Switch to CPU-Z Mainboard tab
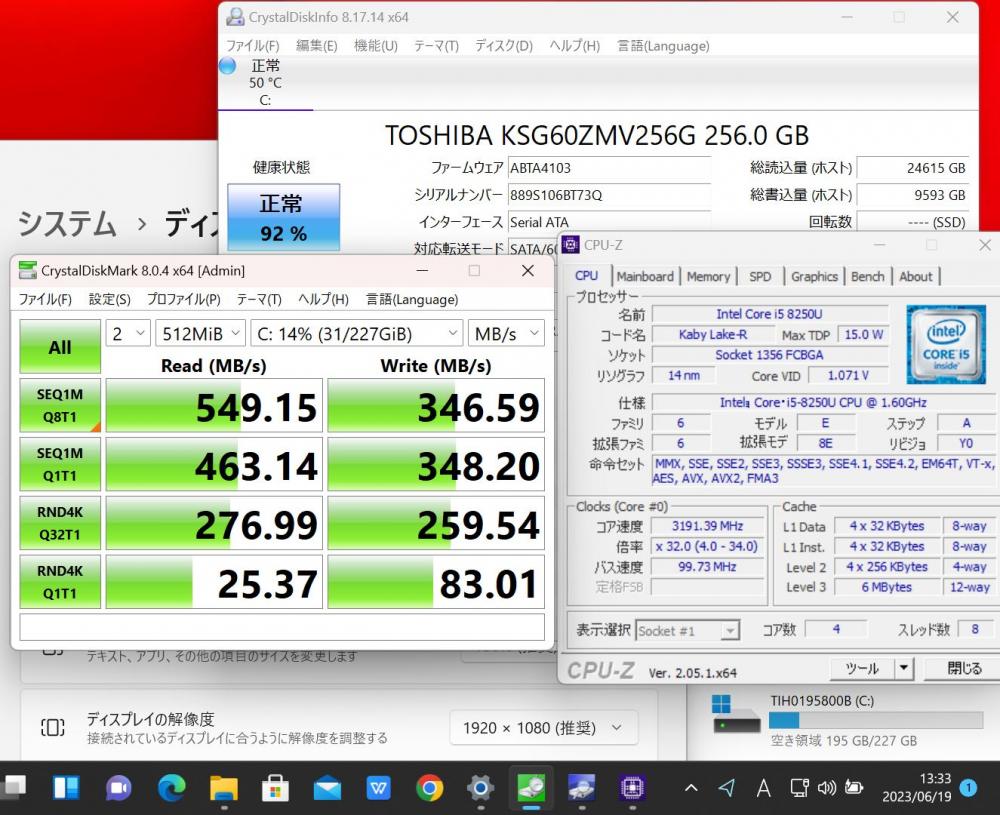 tap(645, 276)
